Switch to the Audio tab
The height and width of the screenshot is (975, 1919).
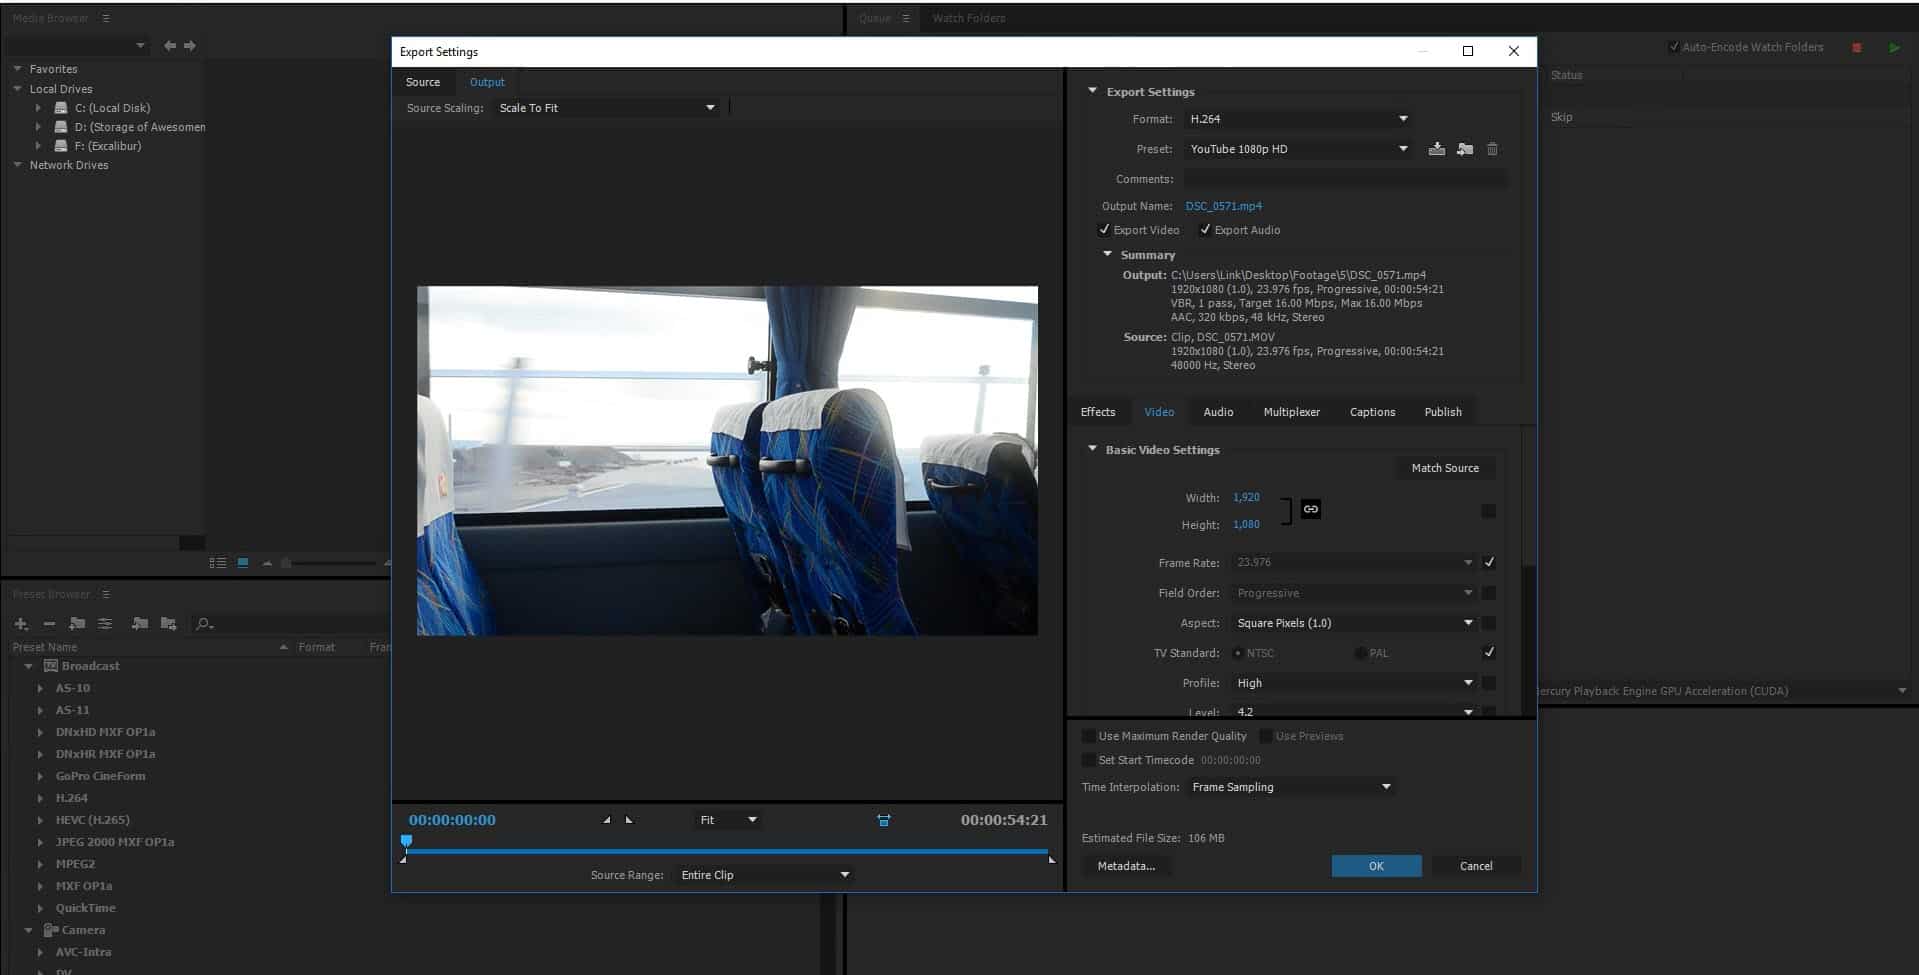coord(1217,412)
